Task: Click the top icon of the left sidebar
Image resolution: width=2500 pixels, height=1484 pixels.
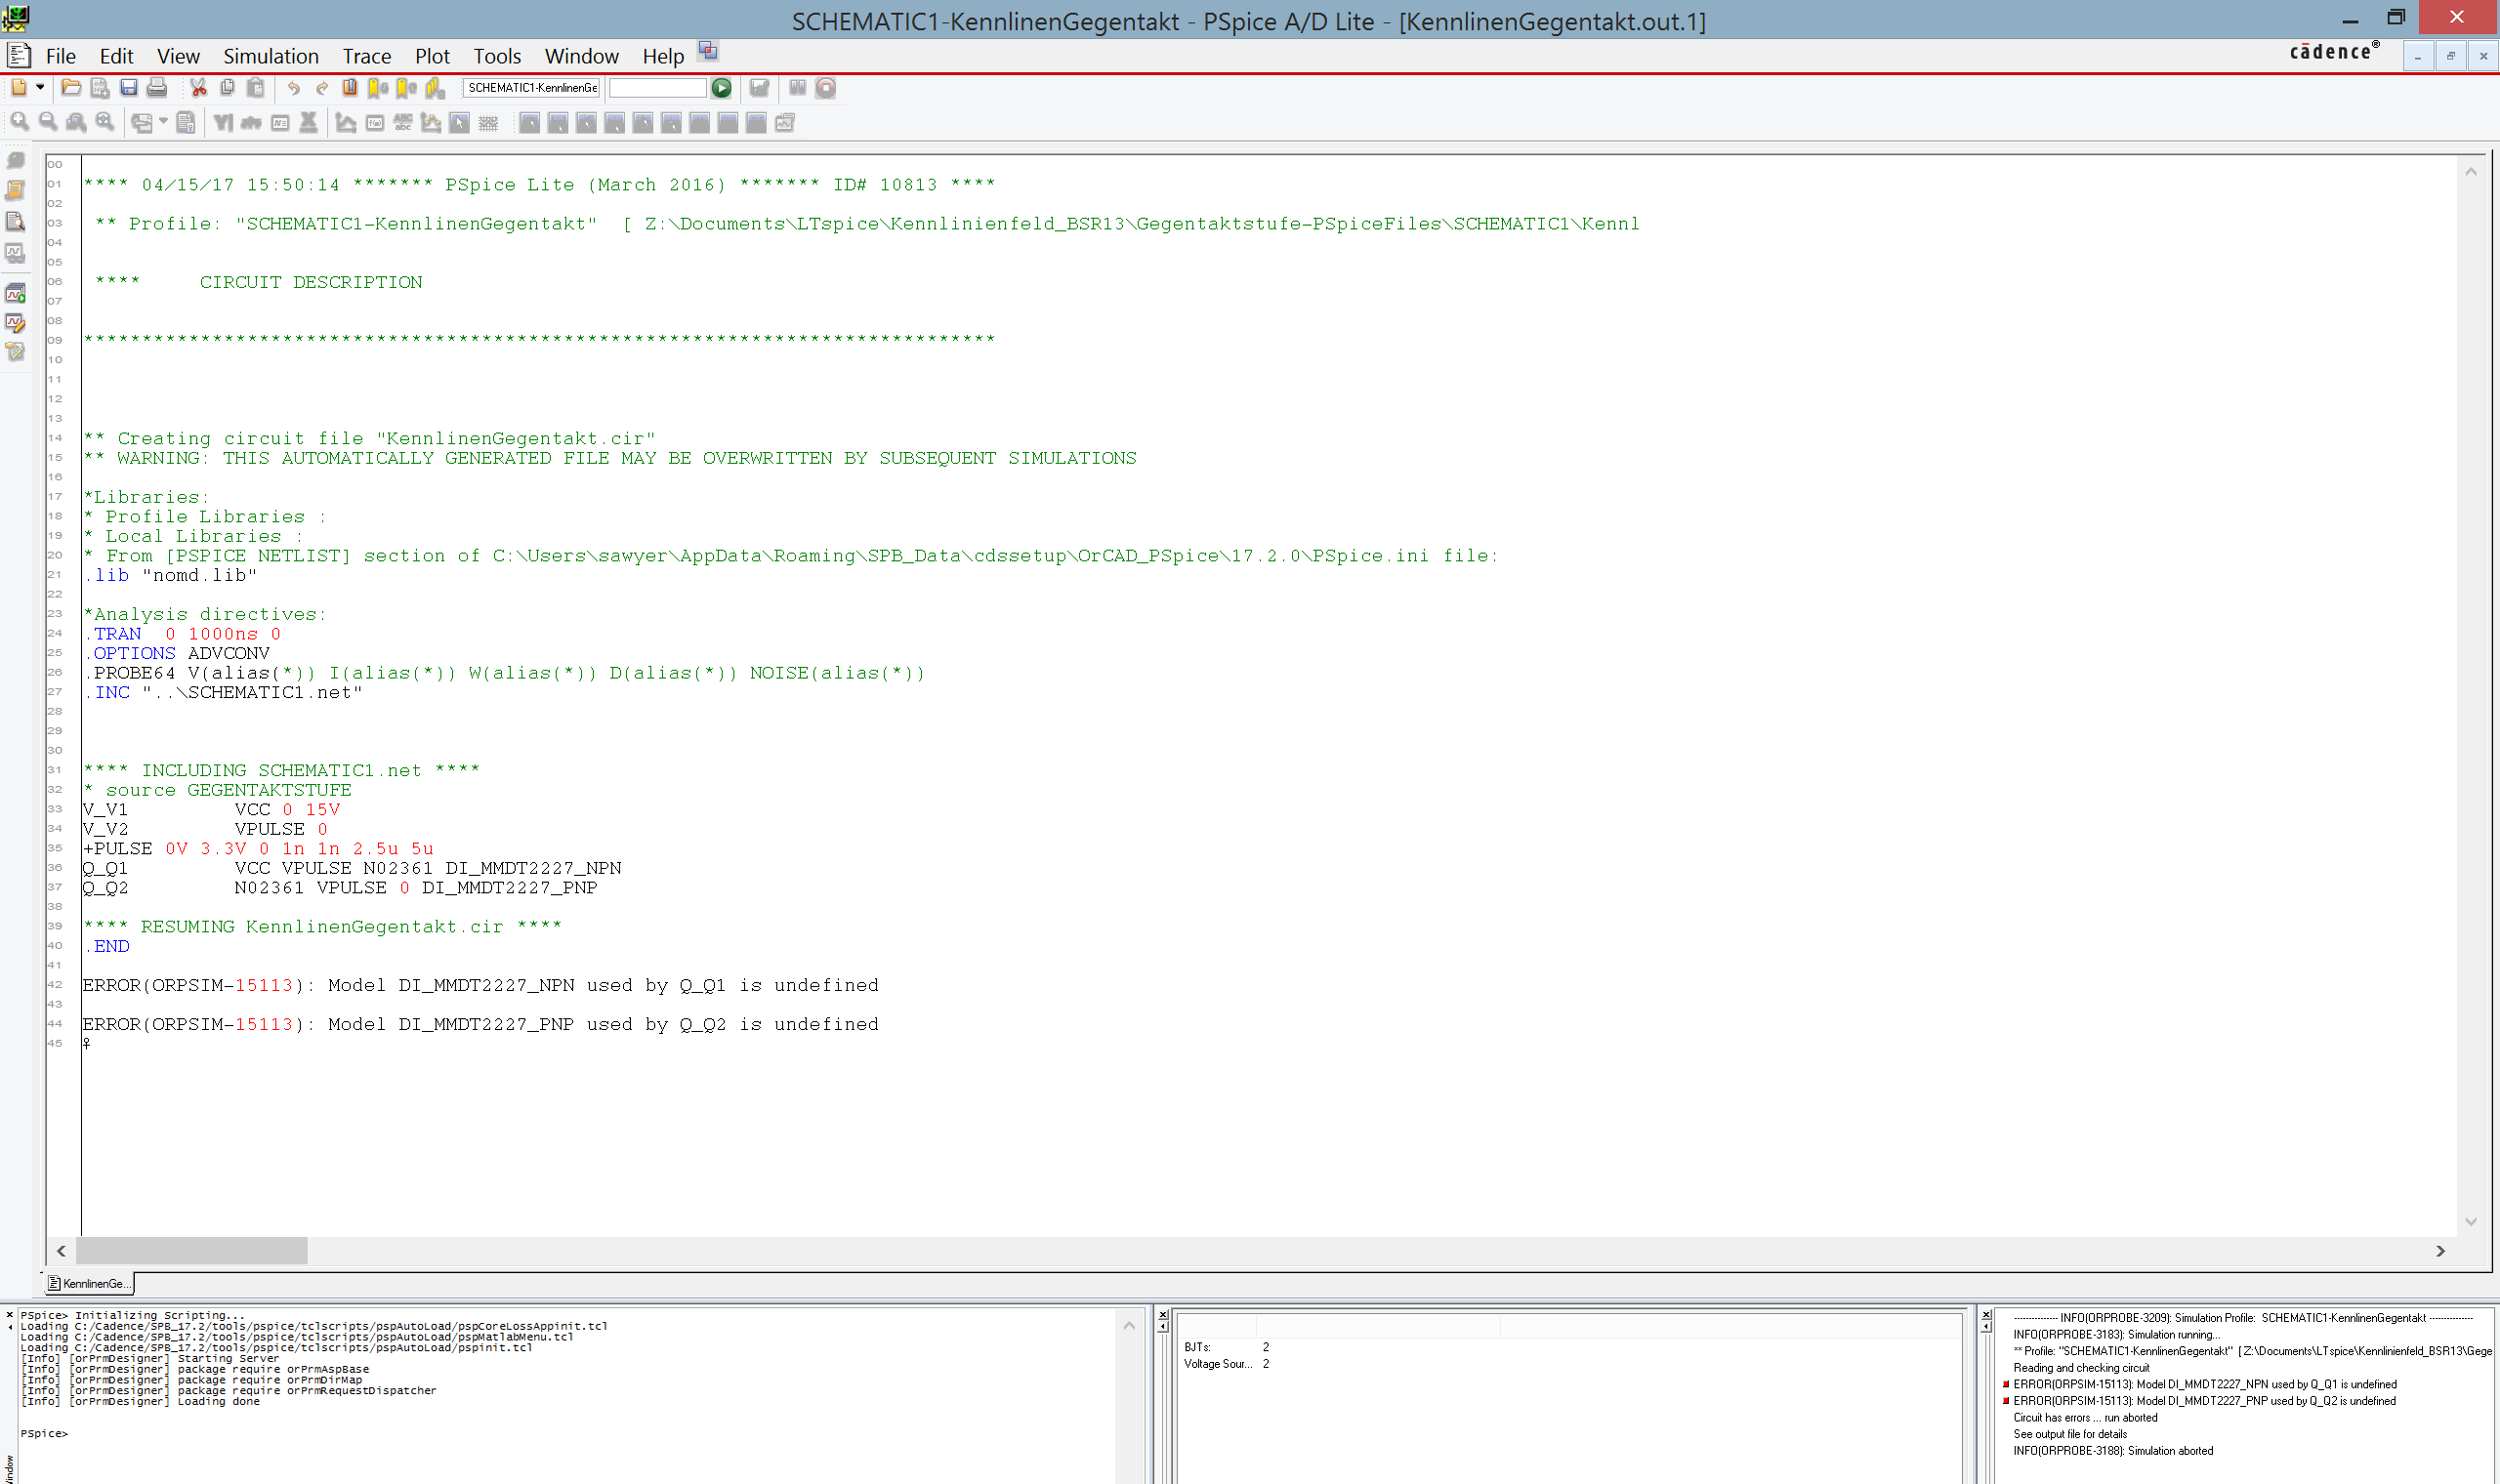Action: coord(15,161)
